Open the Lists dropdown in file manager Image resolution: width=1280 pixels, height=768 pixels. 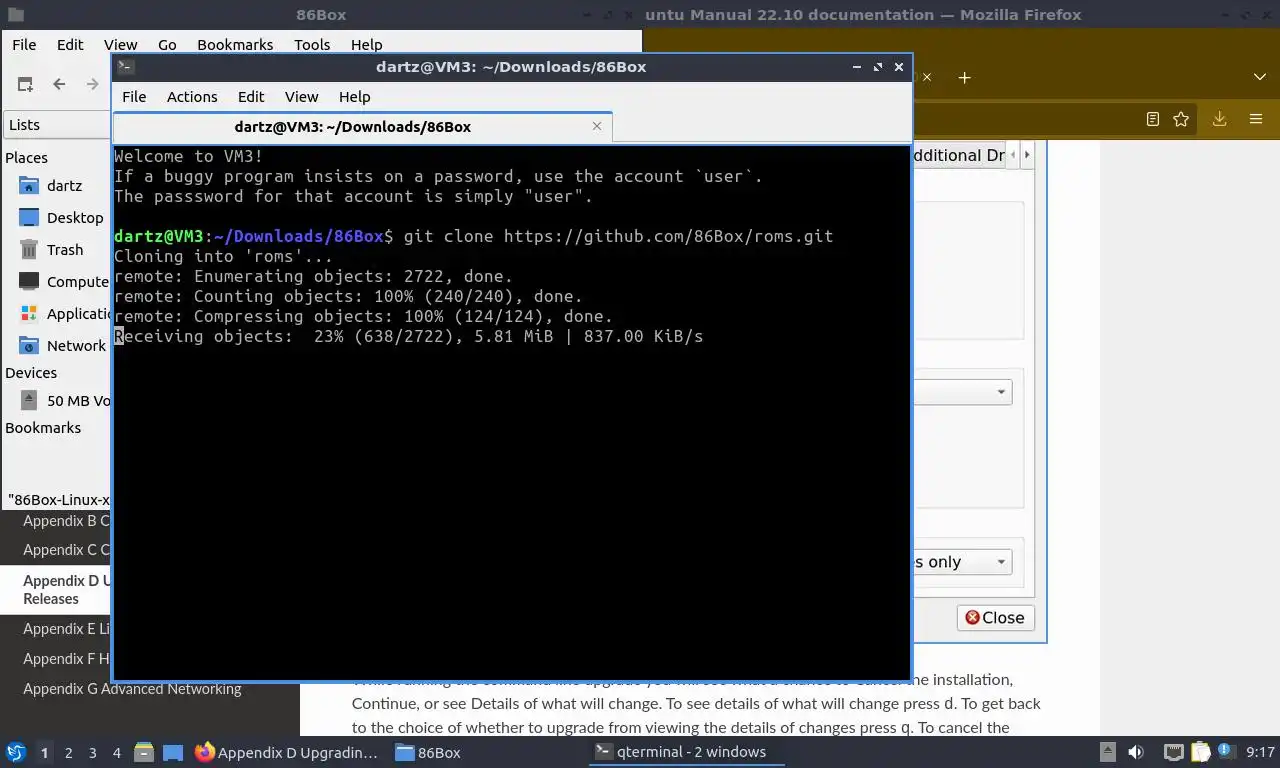56,125
